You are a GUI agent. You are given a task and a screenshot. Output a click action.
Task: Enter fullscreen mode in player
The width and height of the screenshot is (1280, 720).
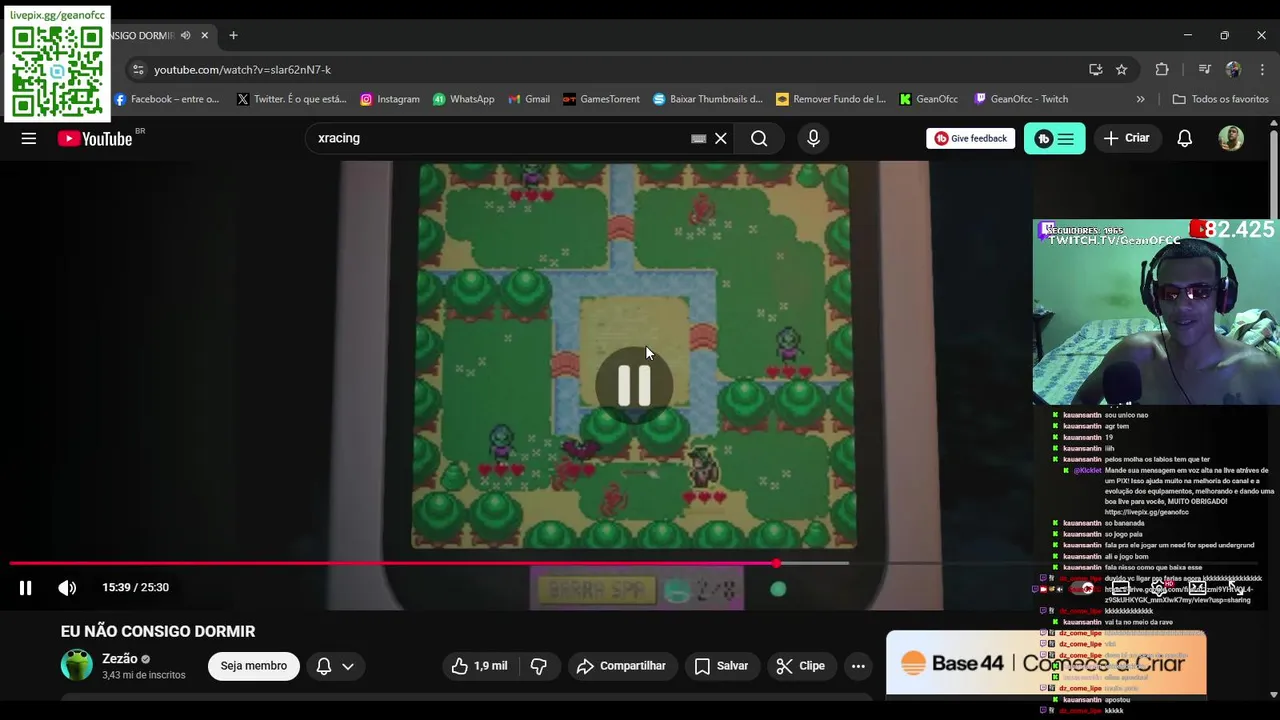click(1235, 588)
